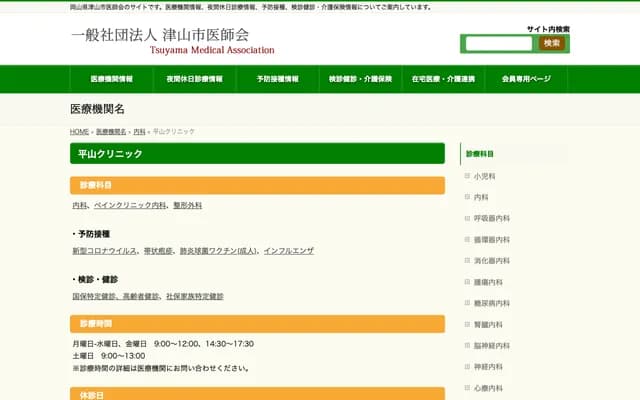
Task: Click the HOME breadcrumb link
Action: (x=80, y=132)
